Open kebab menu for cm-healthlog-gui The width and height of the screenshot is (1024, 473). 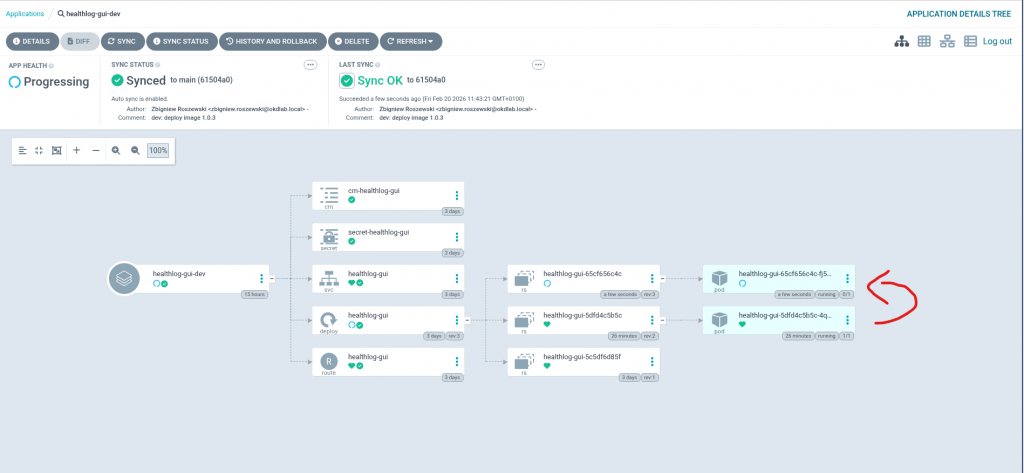457,196
